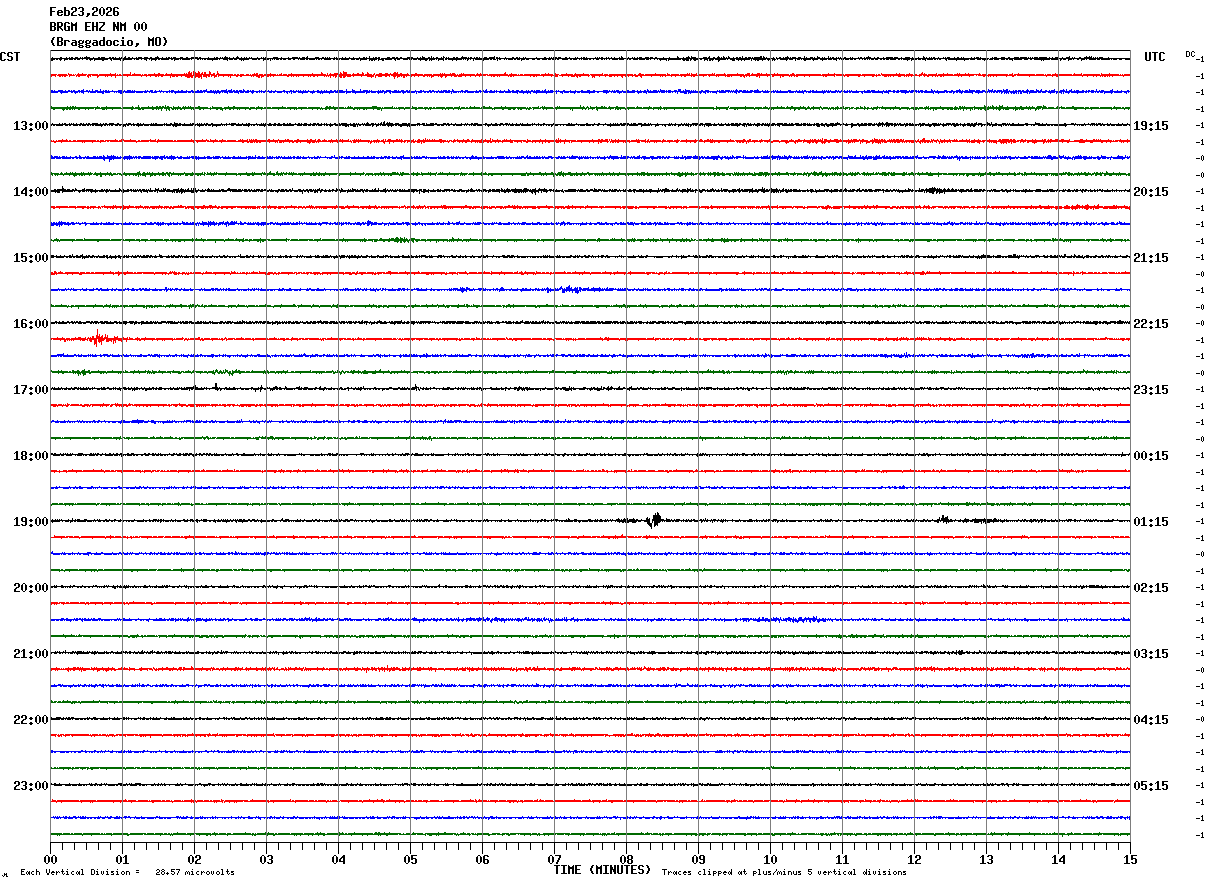Image resolution: width=1210 pixels, height=886 pixels.
Task: Click minute tick label 15 on x-axis
Action: [x=1130, y=860]
